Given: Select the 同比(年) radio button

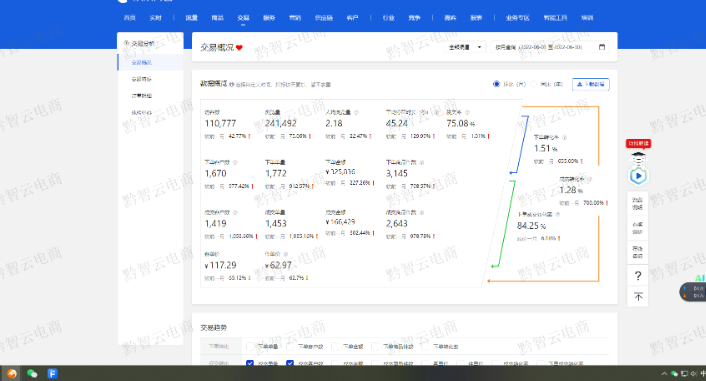Looking at the screenshot, I should [x=534, y=84].
